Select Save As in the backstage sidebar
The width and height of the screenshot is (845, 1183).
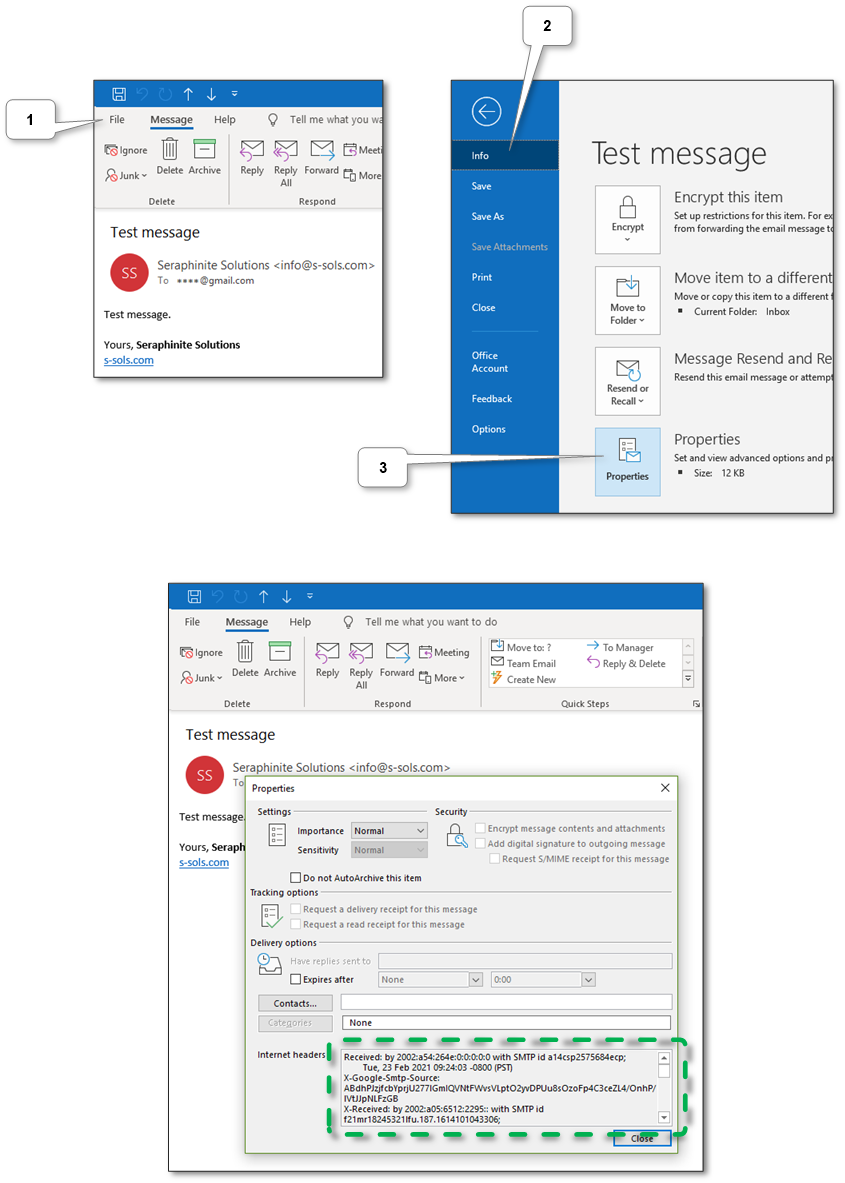490,215
